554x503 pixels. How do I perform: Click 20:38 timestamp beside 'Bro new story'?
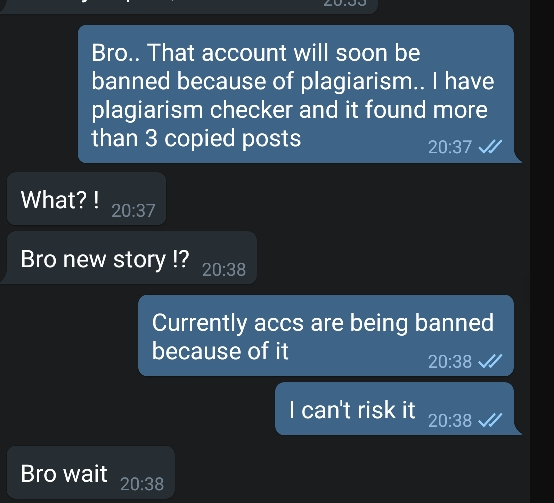pos(224,270)
